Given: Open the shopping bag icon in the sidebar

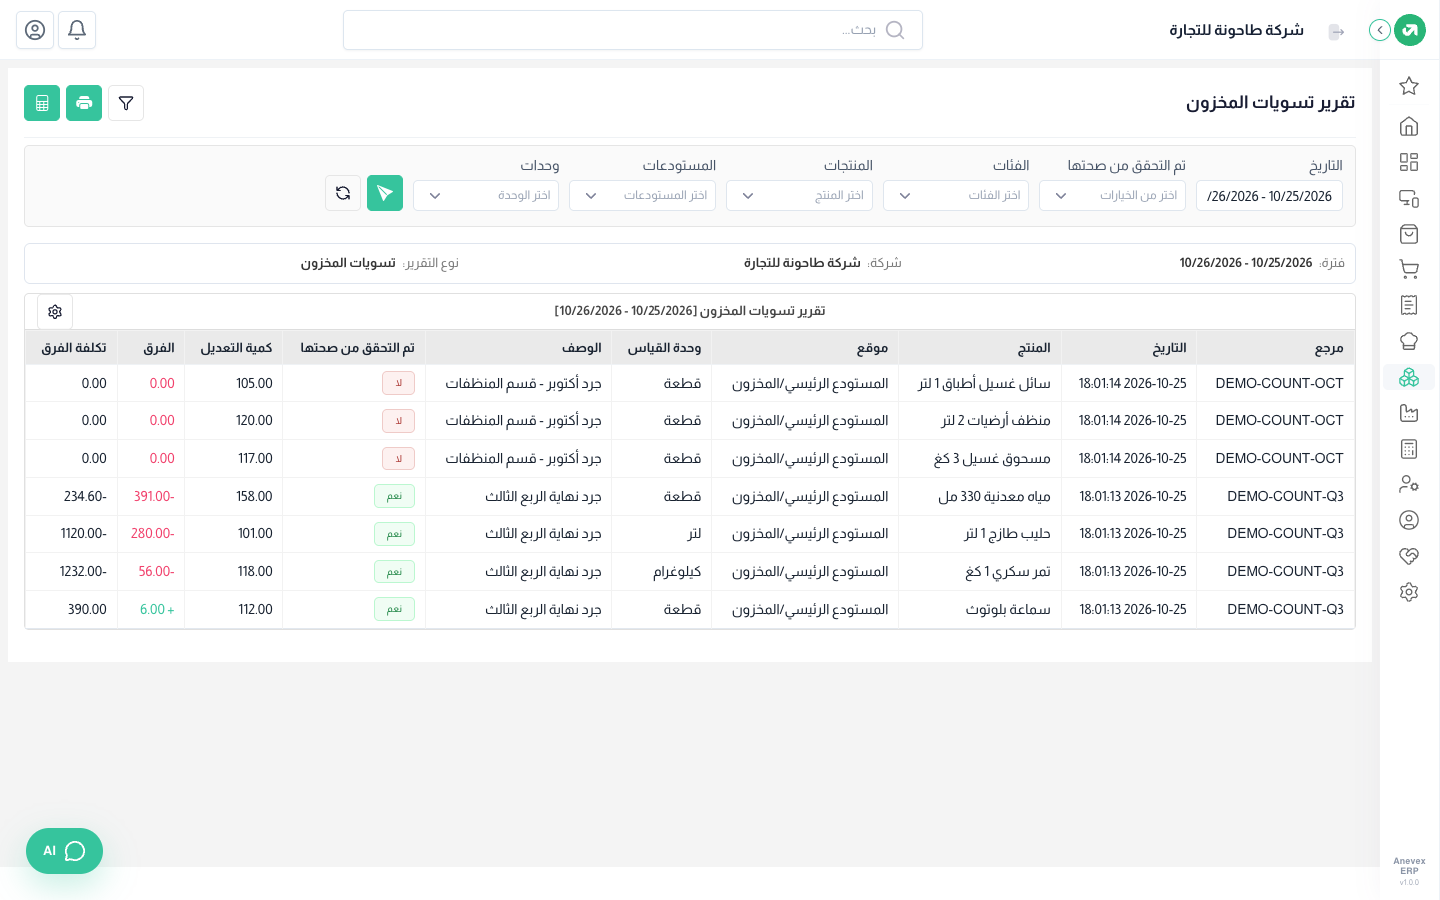Looking at the screenshot, I should (1409, 234).
